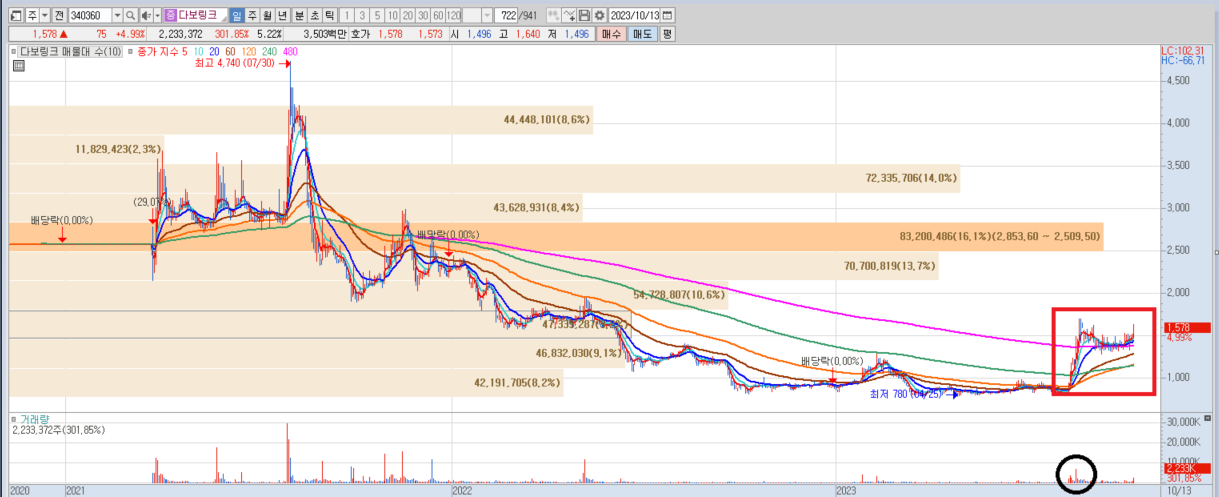Click the empty custom interval field
This screenshot has height=497, width=1219.
[x=472, y=15]
